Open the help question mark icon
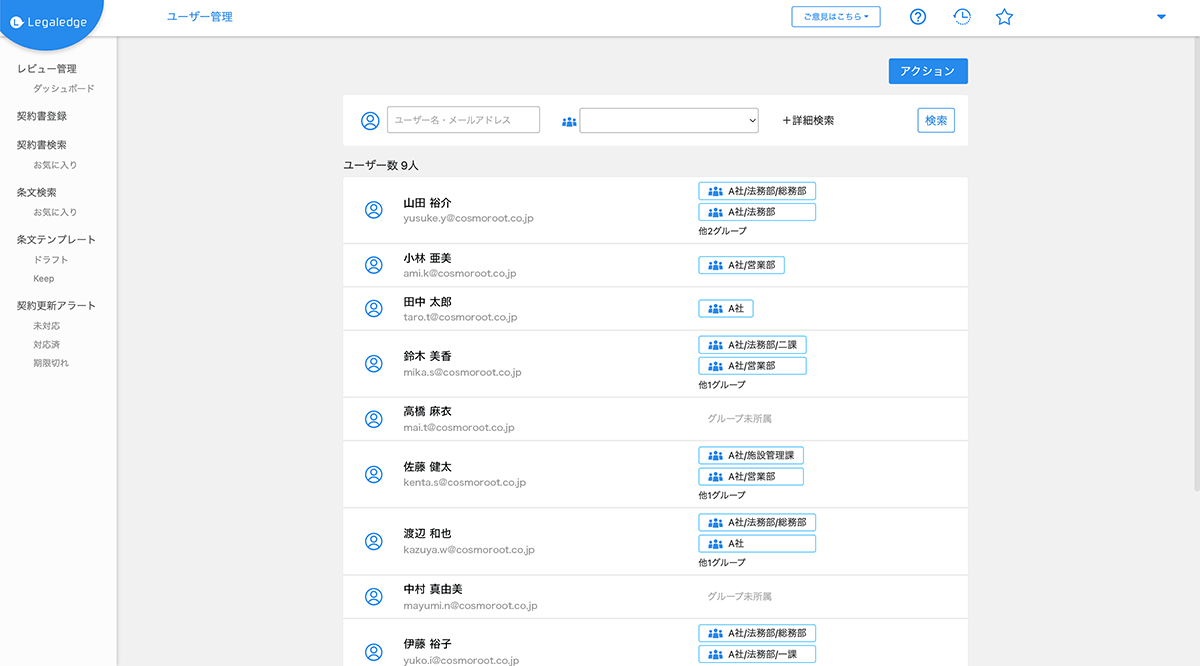 pos(918,16)
